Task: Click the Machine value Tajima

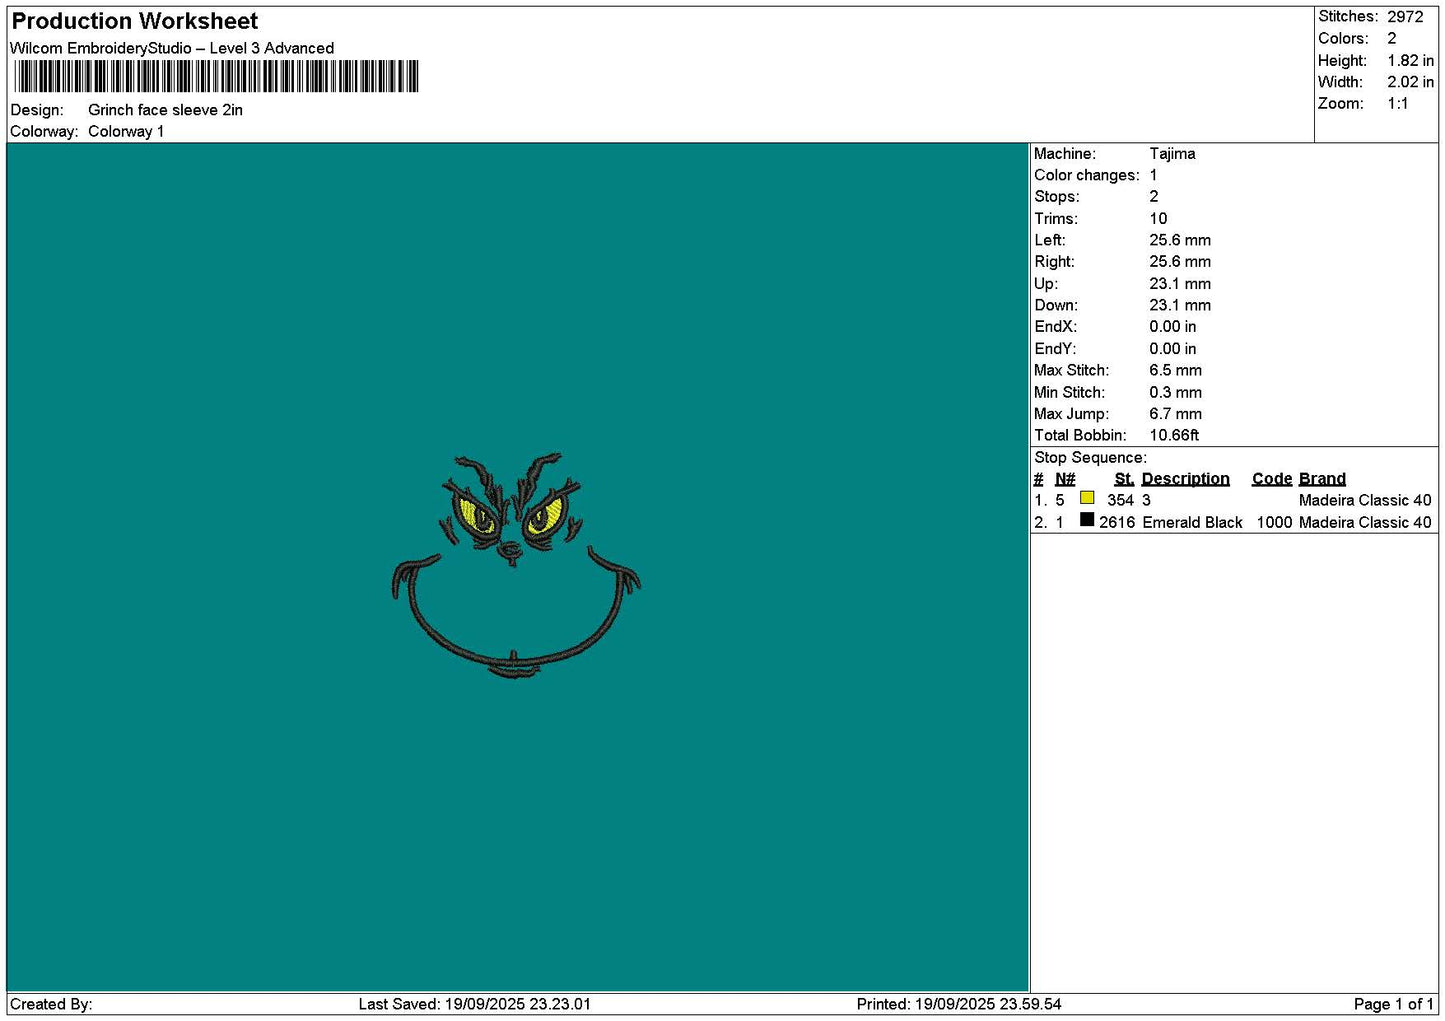Action: pos(1172,154)
